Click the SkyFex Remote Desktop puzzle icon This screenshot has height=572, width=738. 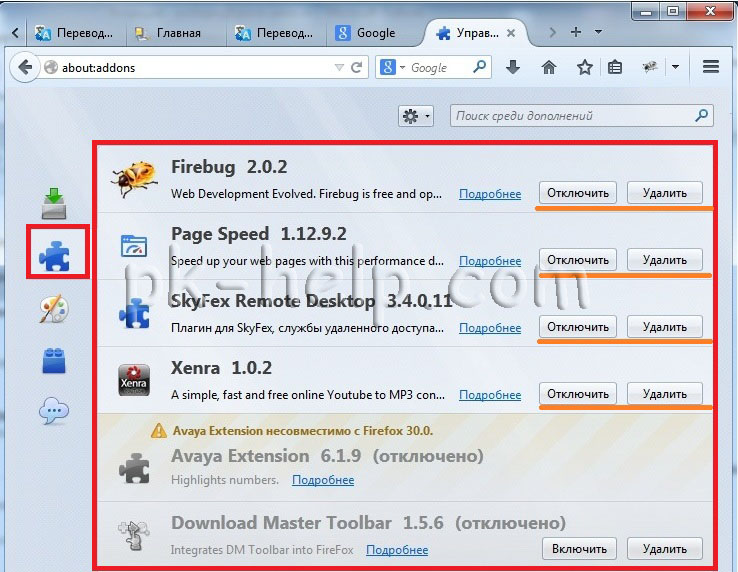134,313
